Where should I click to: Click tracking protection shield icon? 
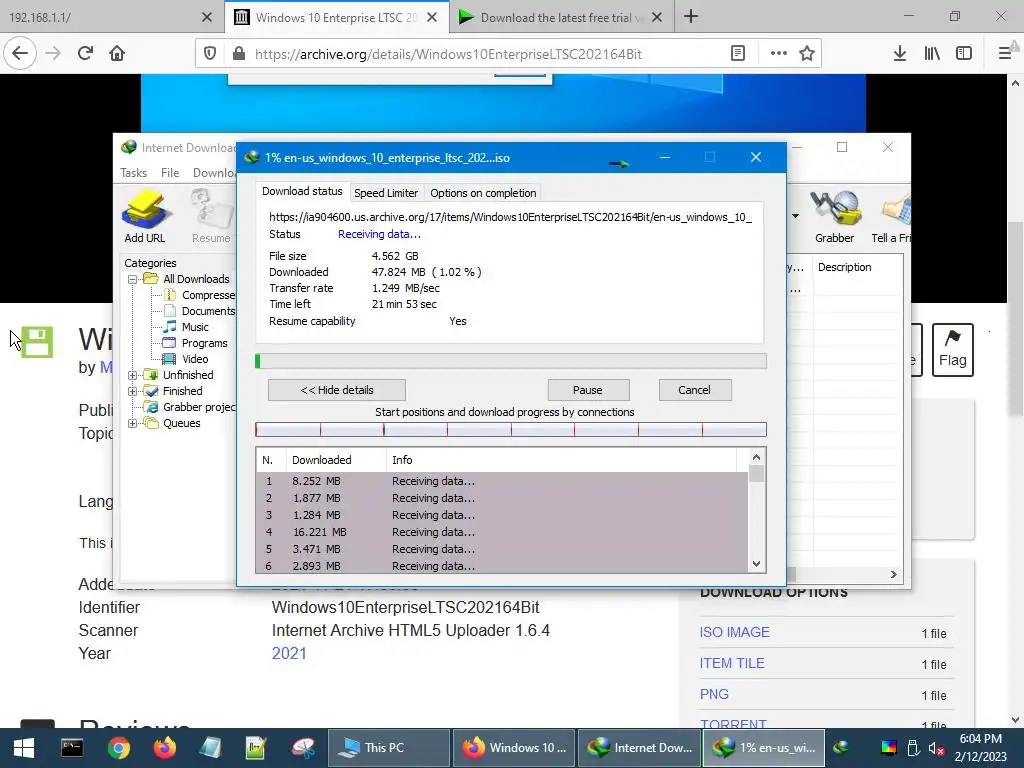tap(210, 54)
